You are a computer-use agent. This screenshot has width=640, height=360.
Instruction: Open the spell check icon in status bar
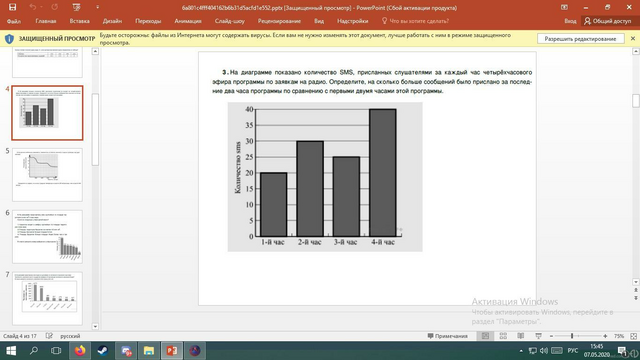49,336
